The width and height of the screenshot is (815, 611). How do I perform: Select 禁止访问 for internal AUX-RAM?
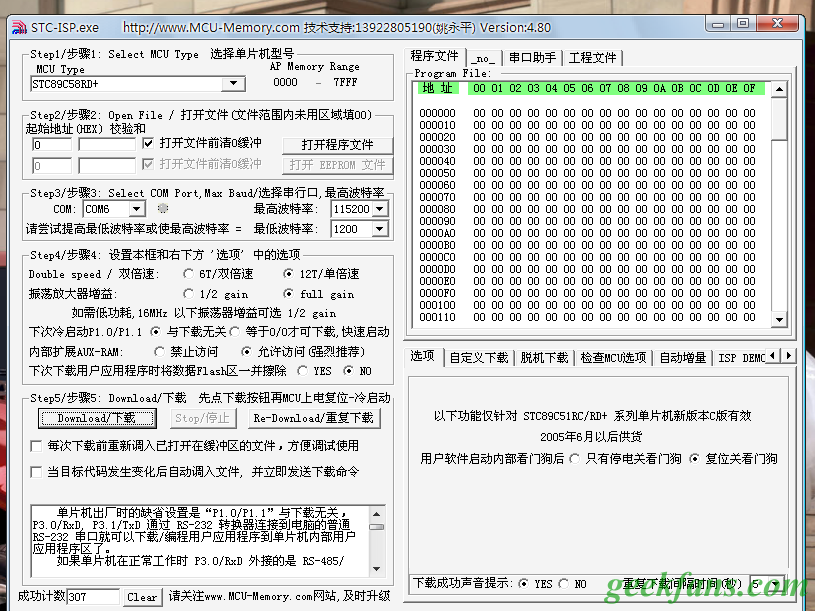tap(160, 352)
